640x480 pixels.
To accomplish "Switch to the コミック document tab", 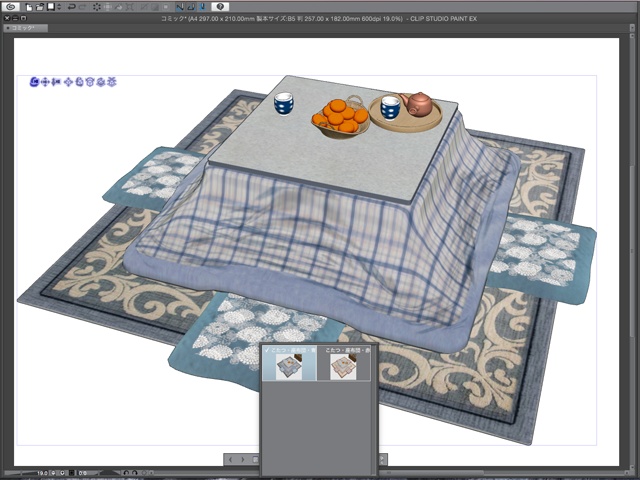I will point(25,28).
